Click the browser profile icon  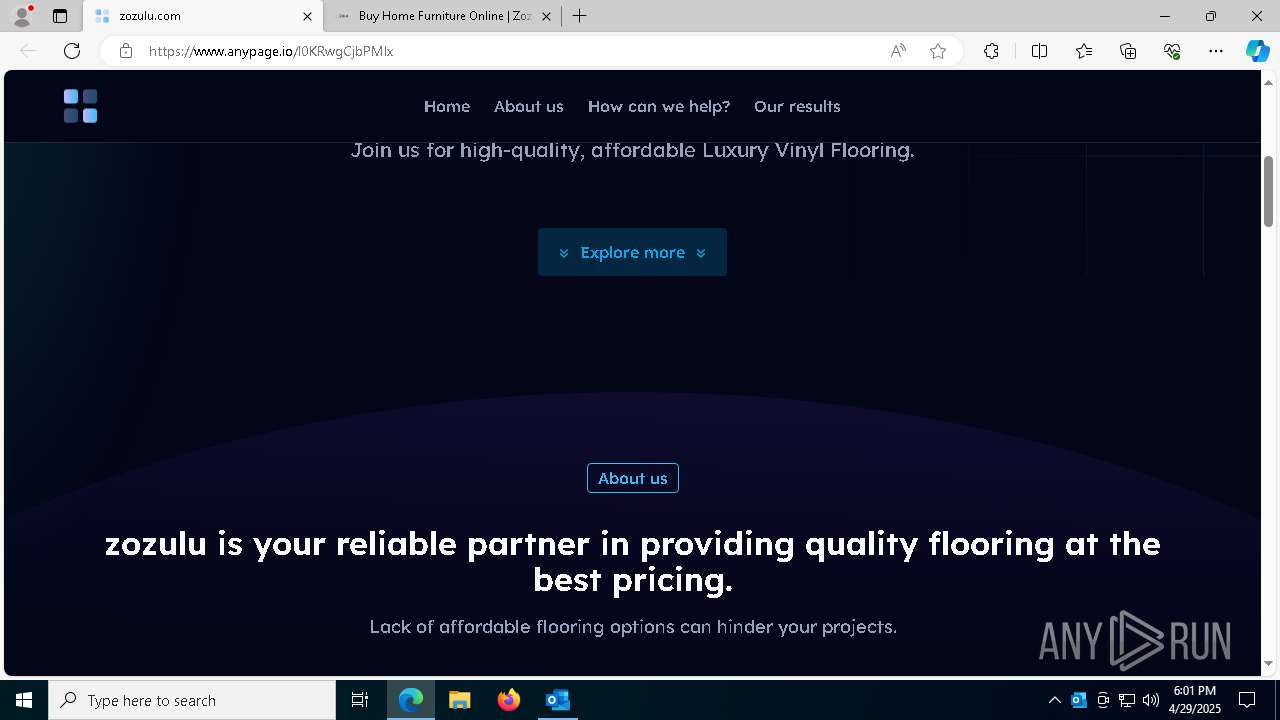(21, 16)
